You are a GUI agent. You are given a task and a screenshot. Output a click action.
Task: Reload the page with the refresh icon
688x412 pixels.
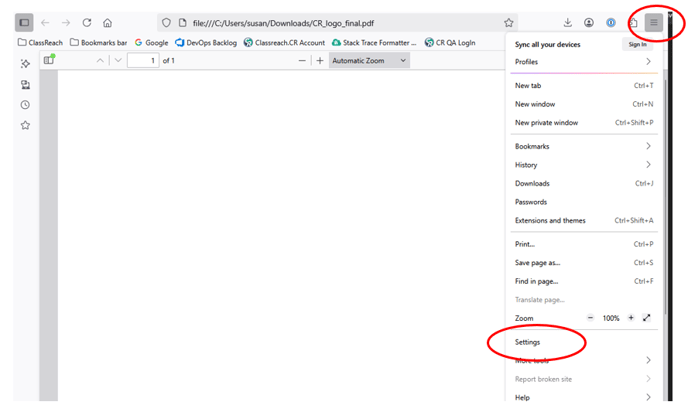pyautogui.click(x=87, y=22)
